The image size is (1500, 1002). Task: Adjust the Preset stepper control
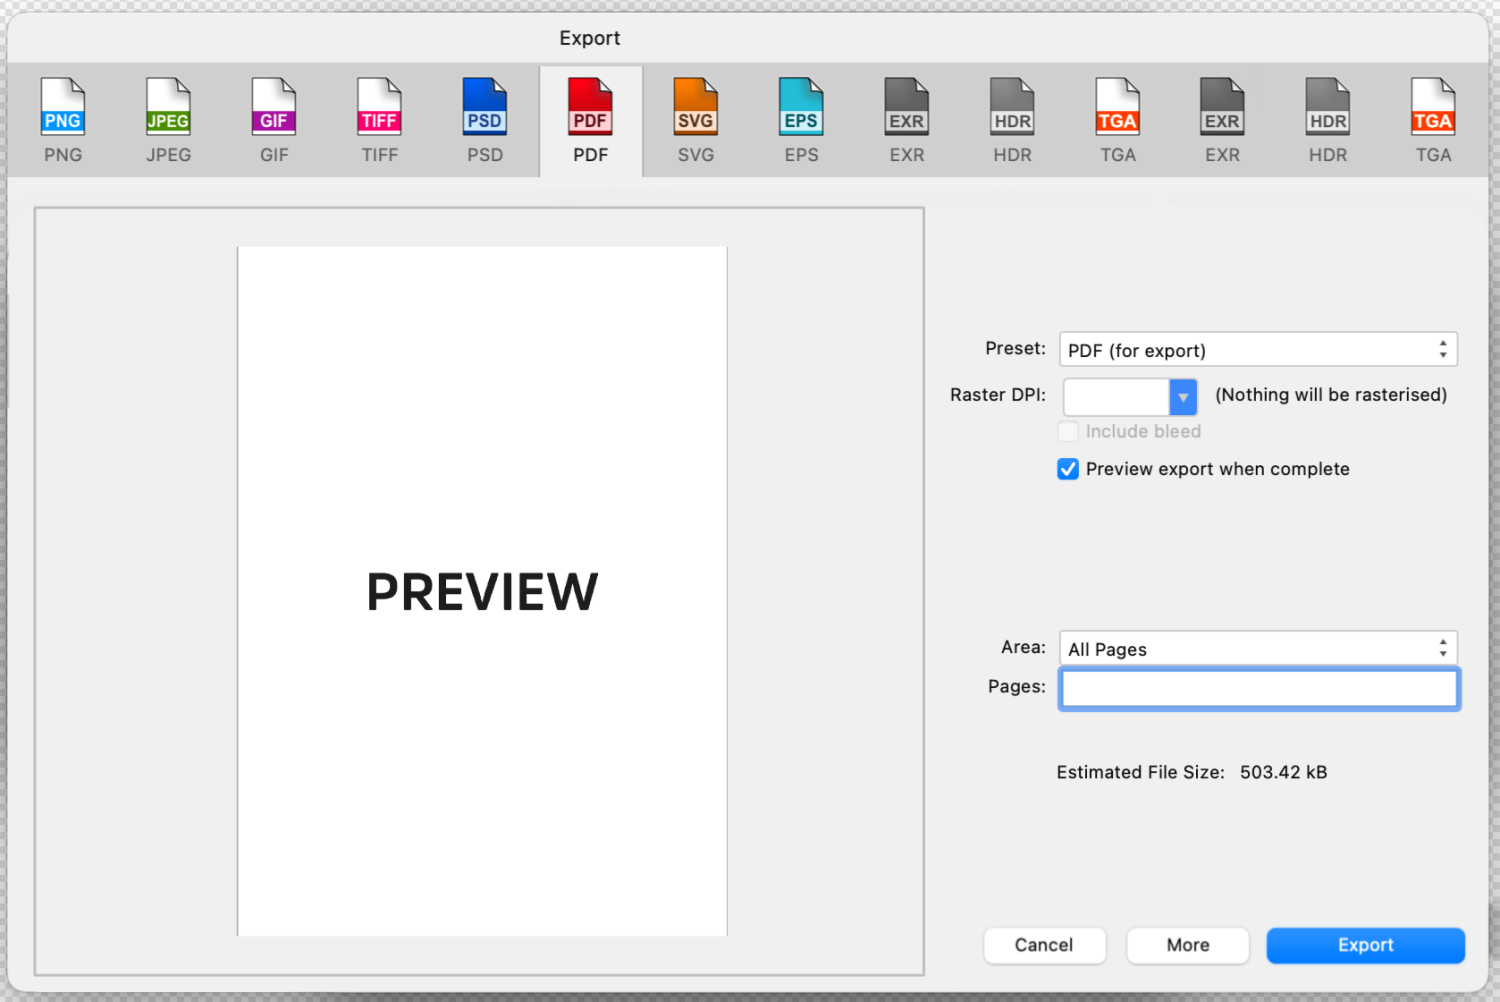click(x=1441, y=349)
